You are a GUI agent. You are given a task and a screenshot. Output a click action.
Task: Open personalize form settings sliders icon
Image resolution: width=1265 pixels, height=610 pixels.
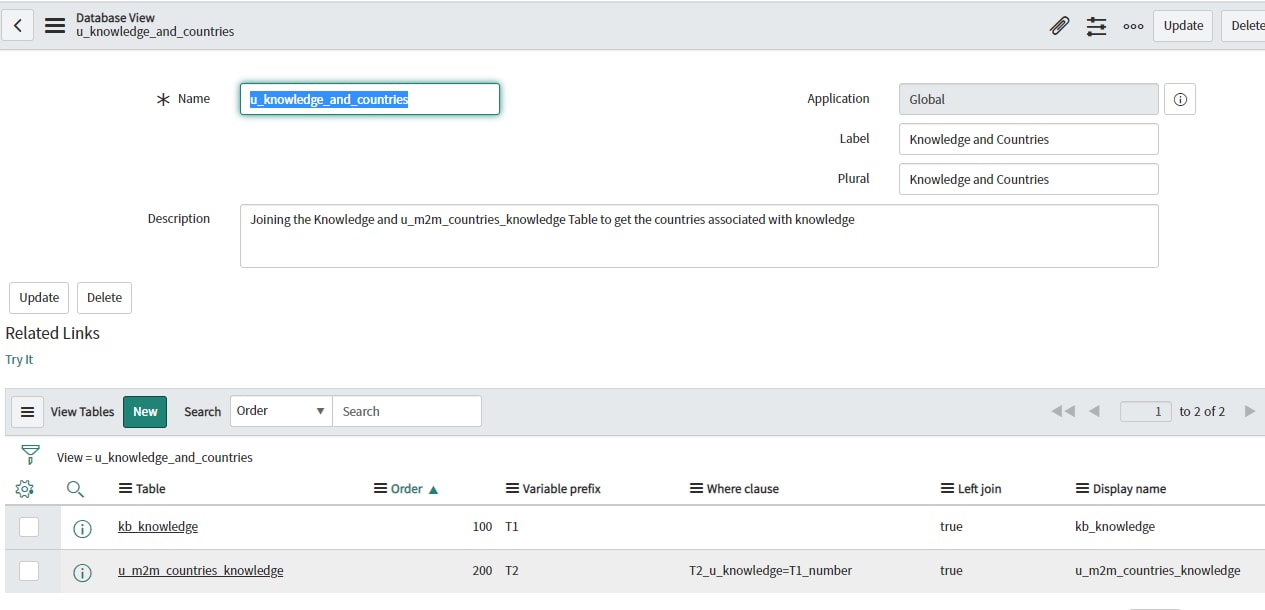(x=1097, y=26)
